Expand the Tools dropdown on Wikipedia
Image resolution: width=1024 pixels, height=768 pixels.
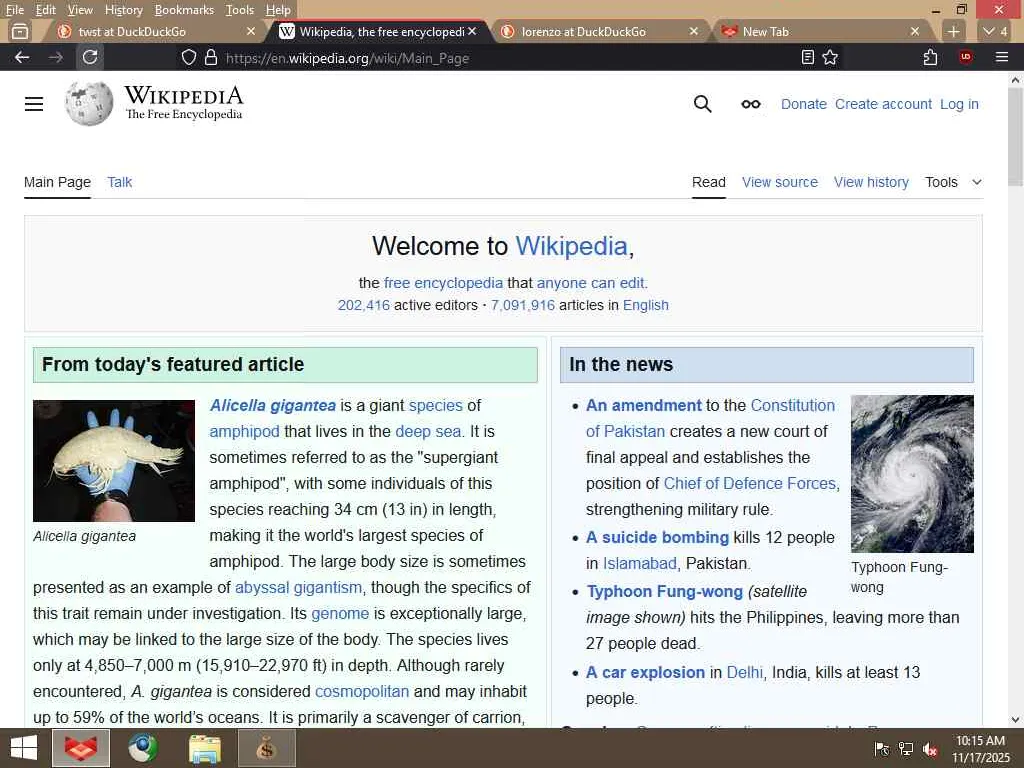(953, 182)
